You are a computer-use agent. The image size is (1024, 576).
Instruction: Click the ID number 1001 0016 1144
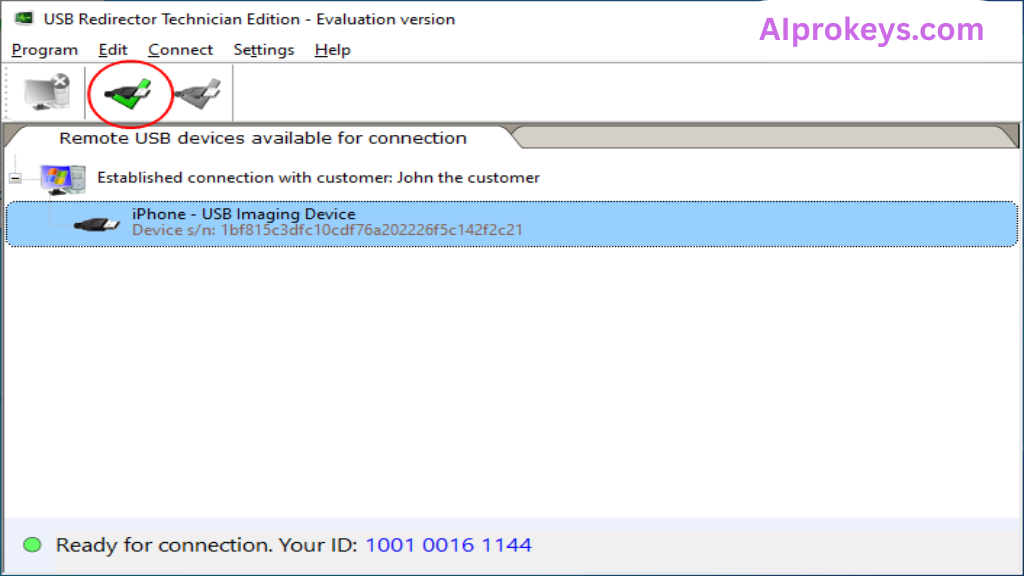click(448, 545)
